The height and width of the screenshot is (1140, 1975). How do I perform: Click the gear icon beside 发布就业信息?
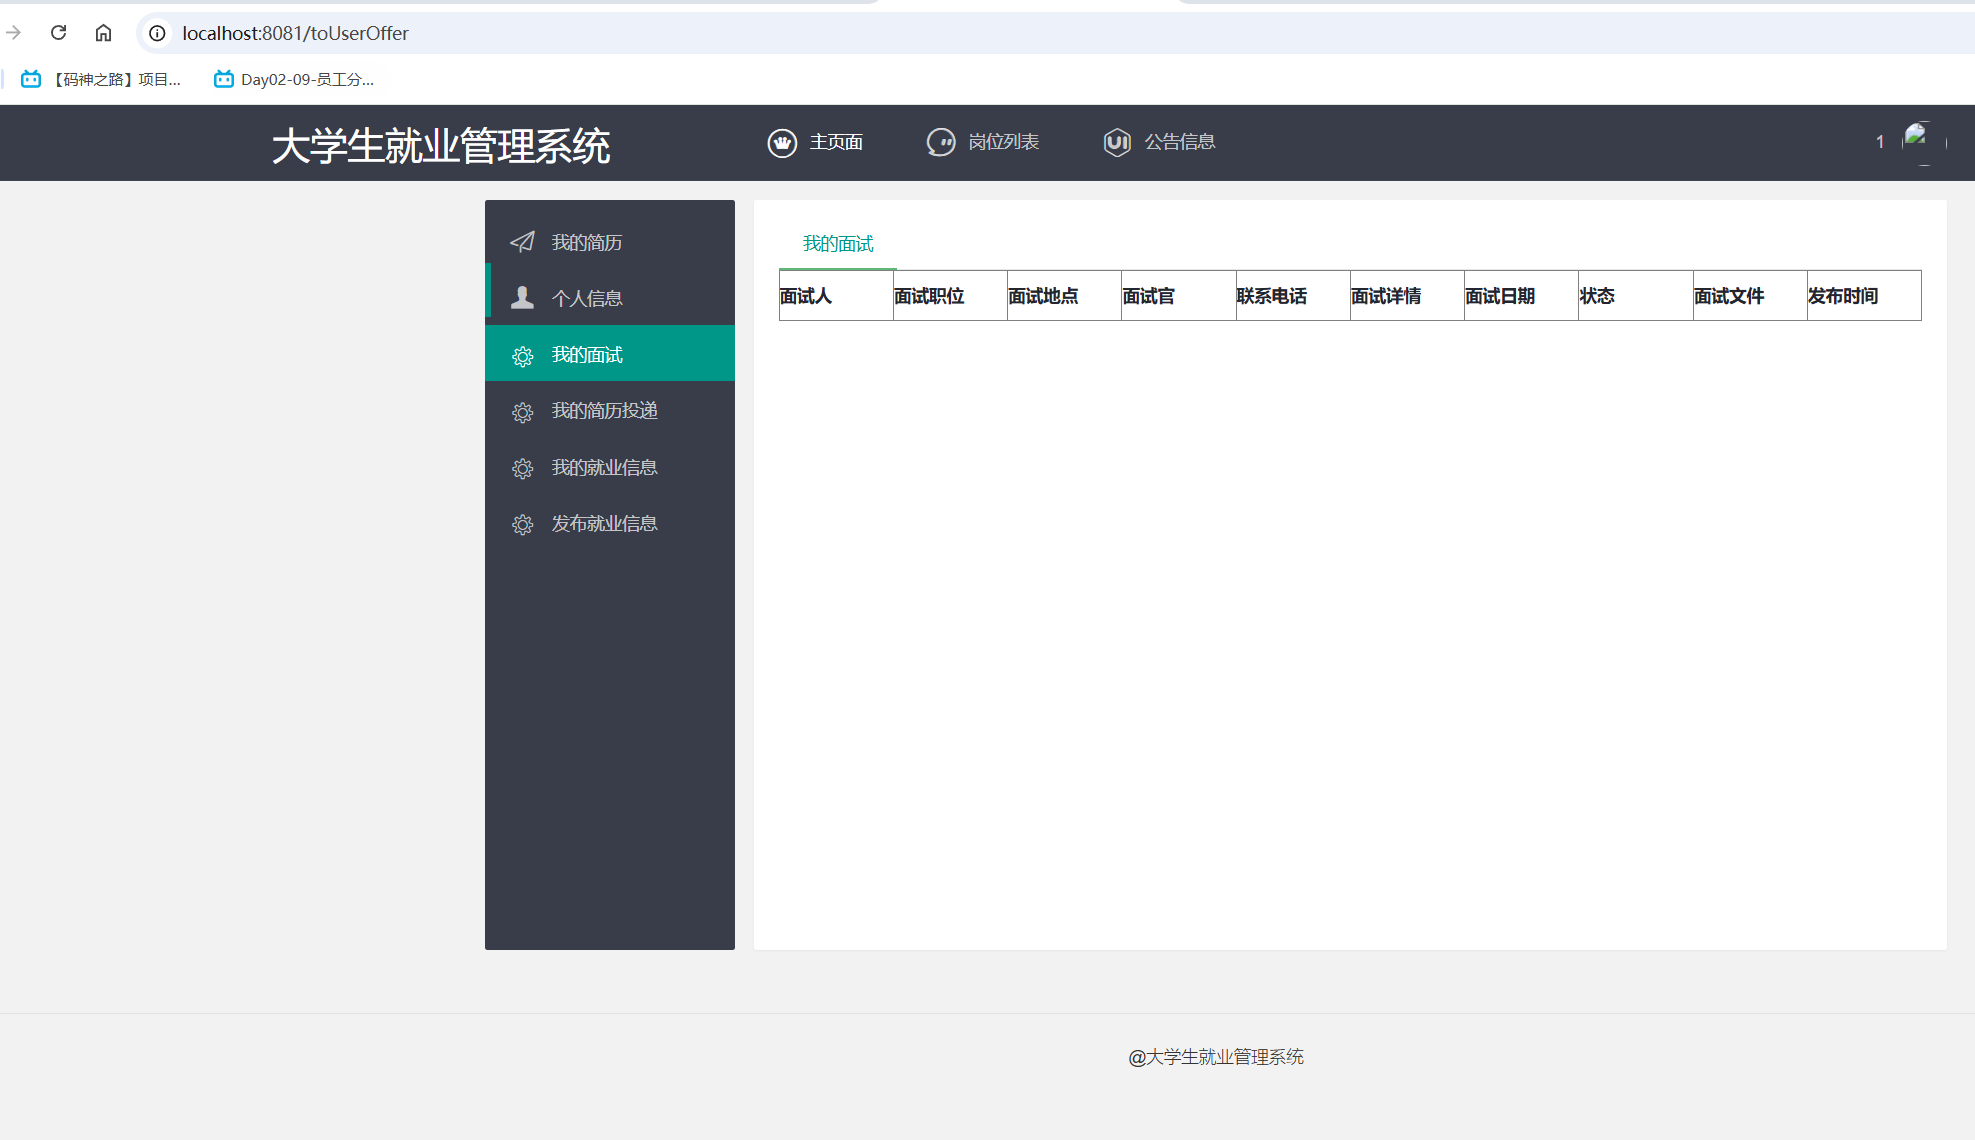(x=522, y=524)
